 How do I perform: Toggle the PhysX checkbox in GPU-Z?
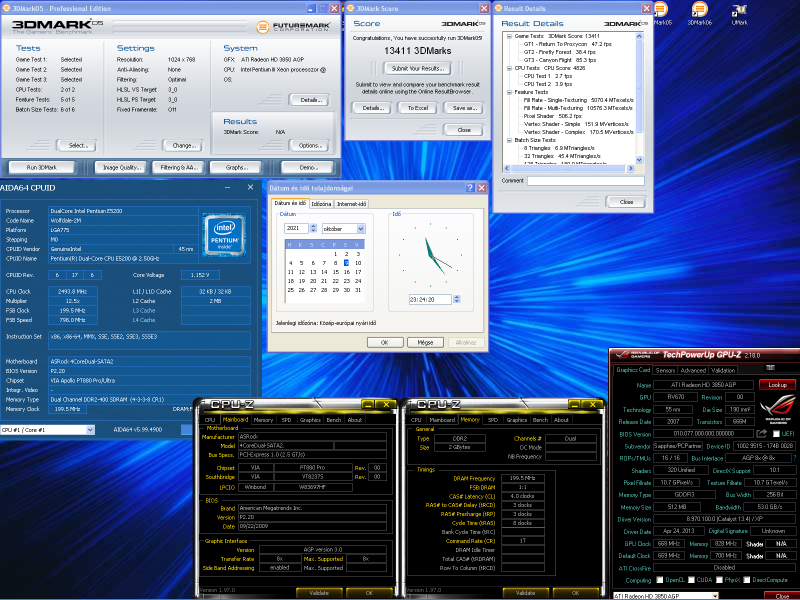tap(719, 580)
